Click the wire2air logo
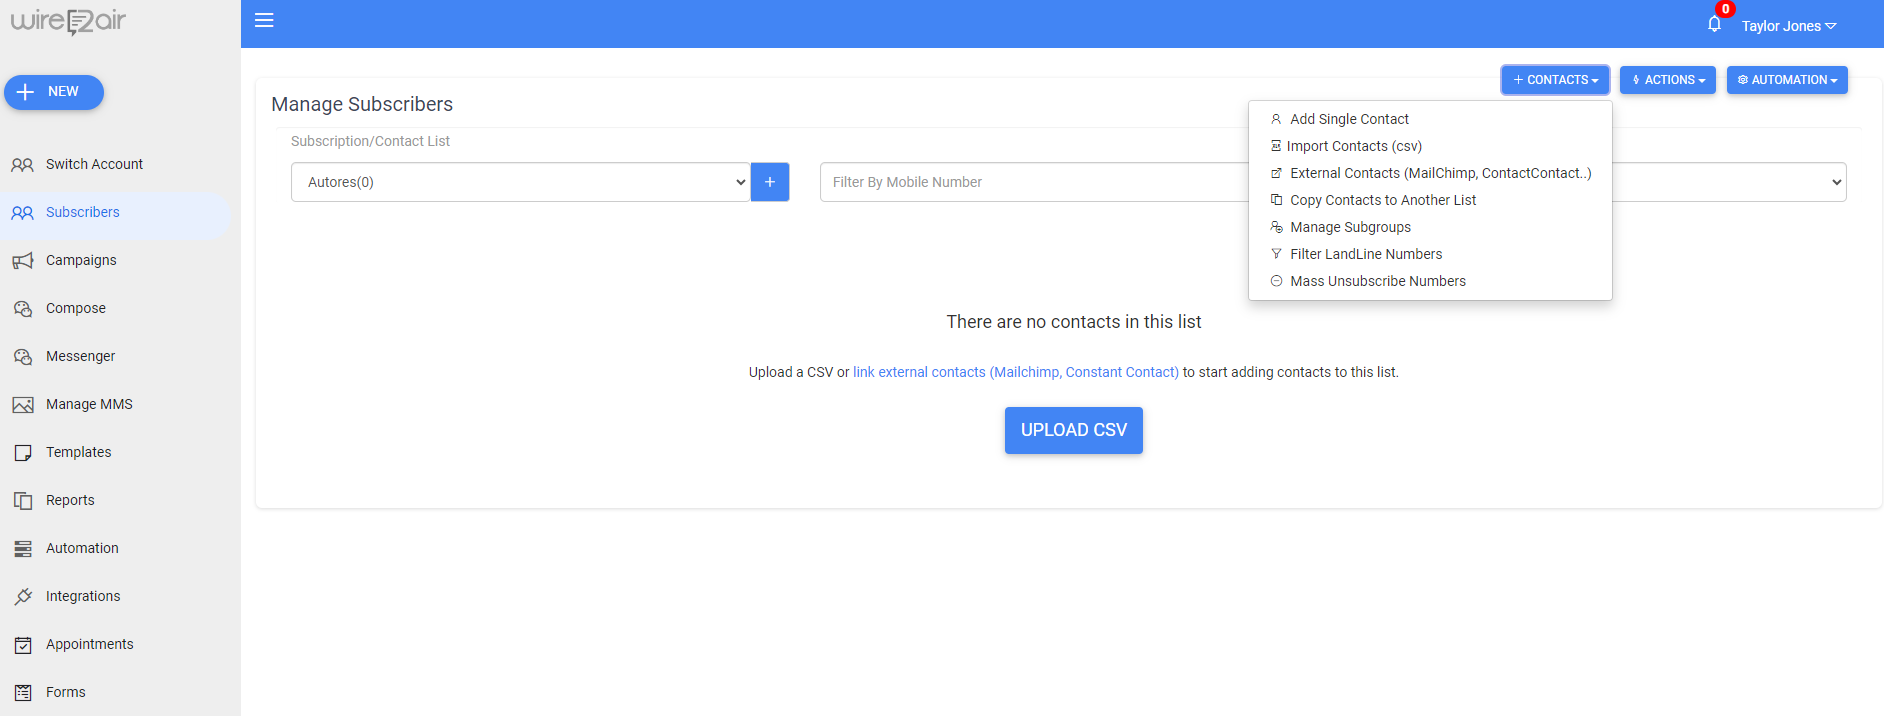The width and height of the screenshot is (1884, 716). [x=68, y=21]
